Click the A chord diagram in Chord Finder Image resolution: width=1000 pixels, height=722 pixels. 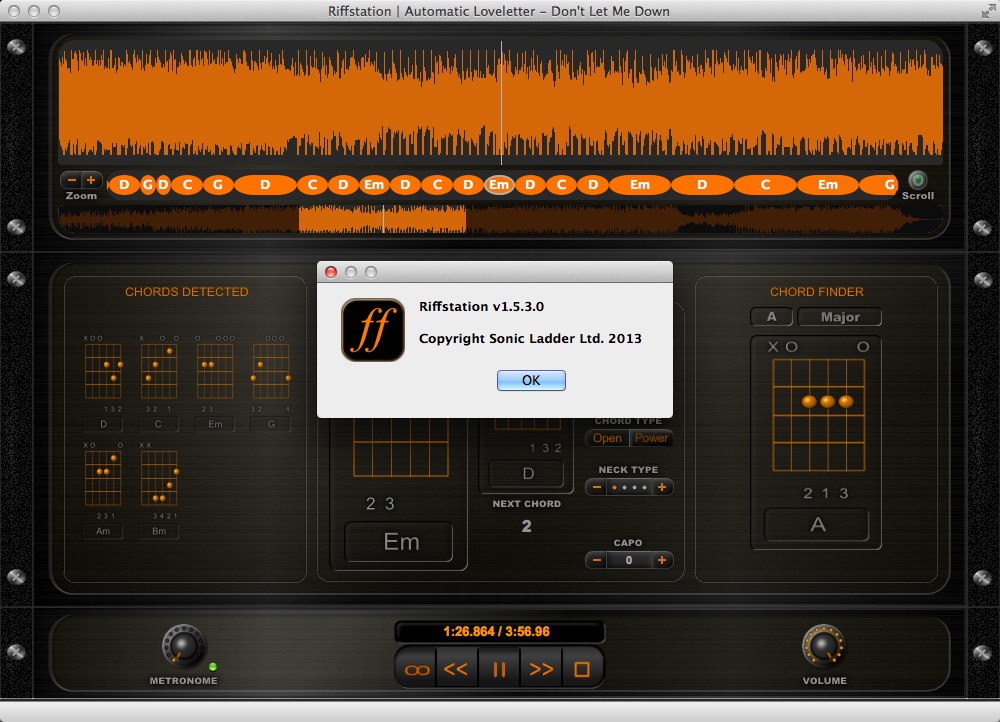pyautogui.click(x=818, y=415)
